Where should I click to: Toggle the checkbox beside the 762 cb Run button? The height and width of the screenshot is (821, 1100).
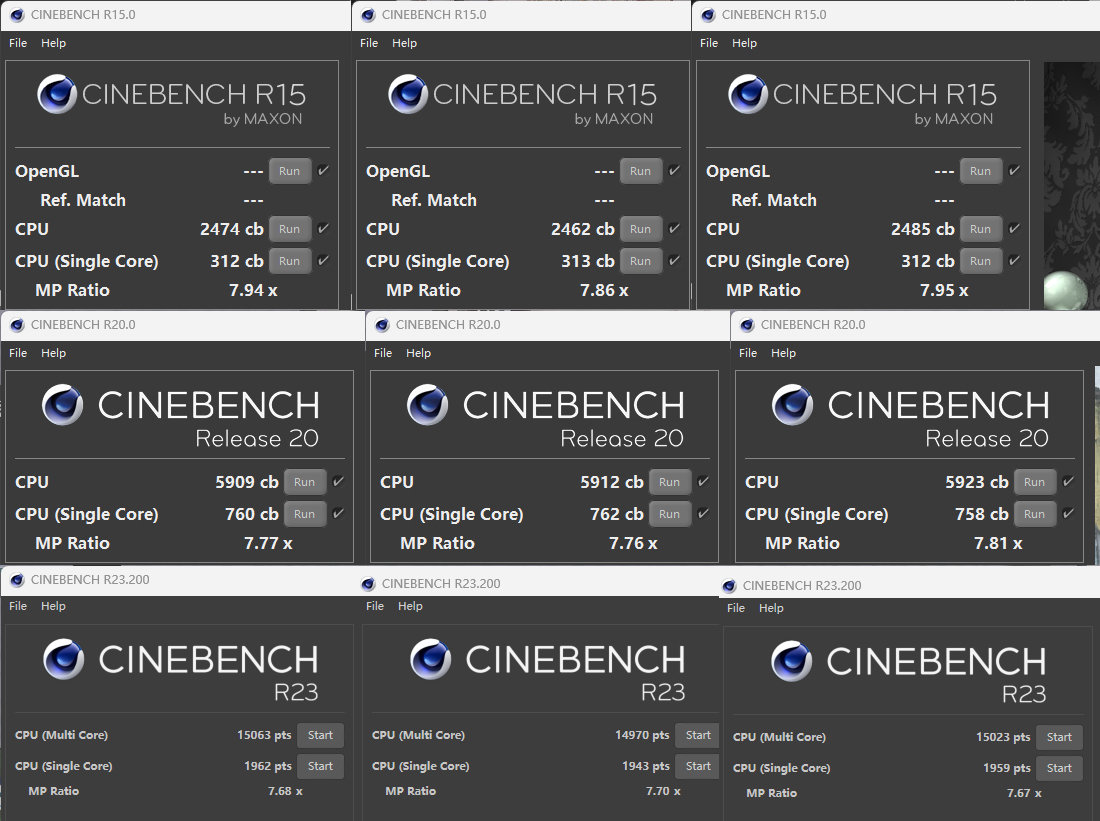(x=703, y=514)
